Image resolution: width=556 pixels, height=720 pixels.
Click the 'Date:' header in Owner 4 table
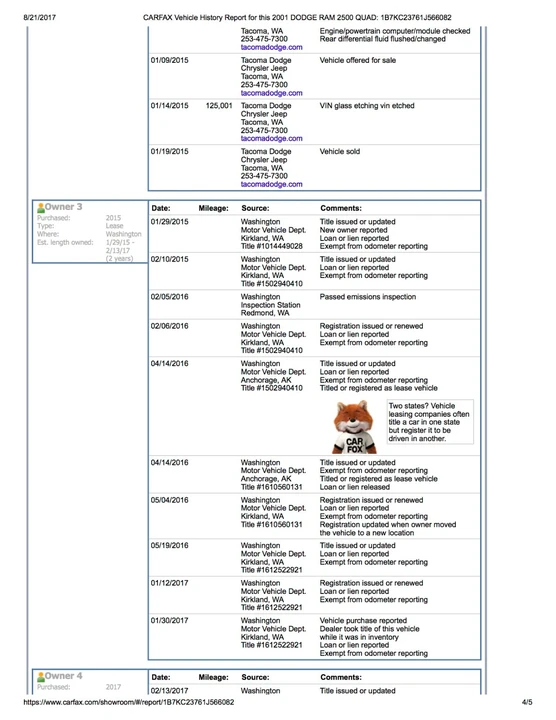point(161,678)
